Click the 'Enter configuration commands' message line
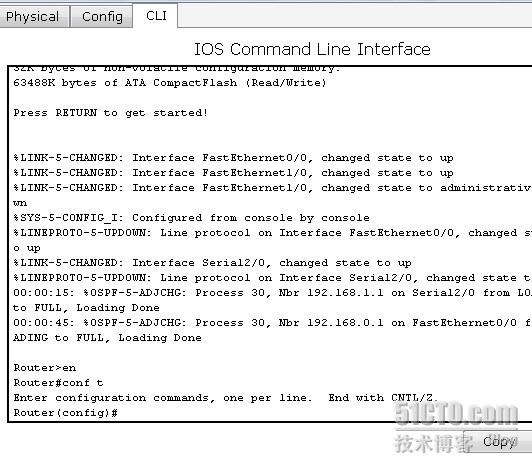Screen dimensions: 532x467 click(x=226, y=398)
